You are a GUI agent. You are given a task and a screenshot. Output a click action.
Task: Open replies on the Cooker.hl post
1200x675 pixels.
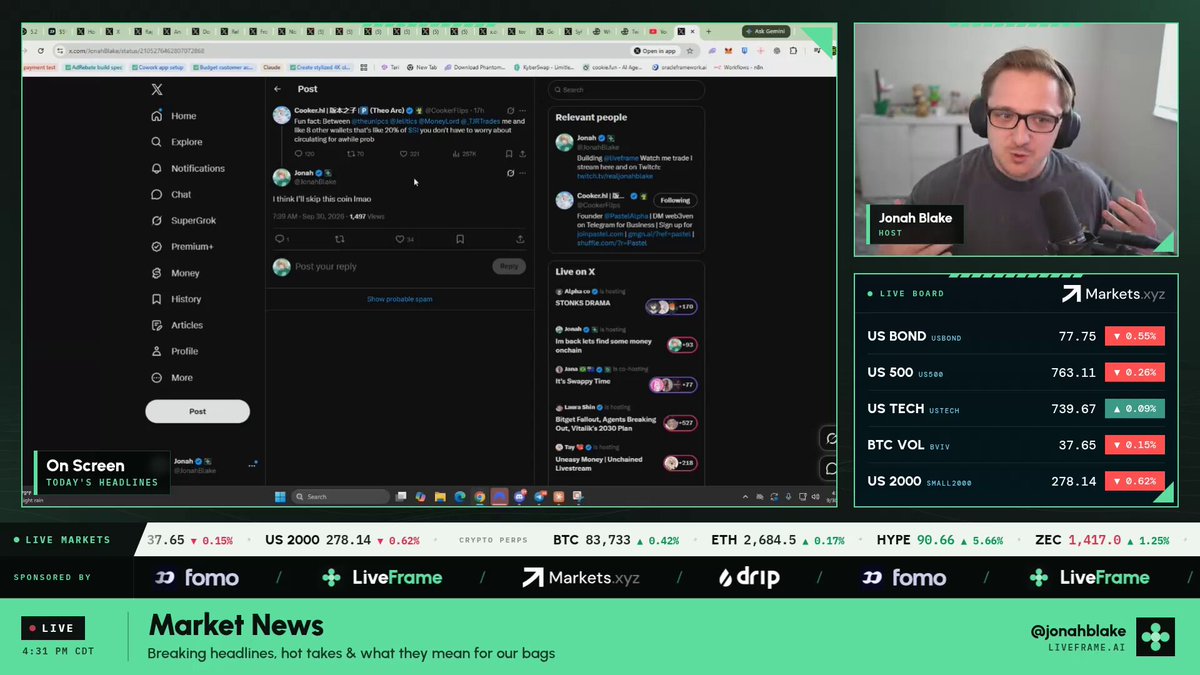coord(298,154)
